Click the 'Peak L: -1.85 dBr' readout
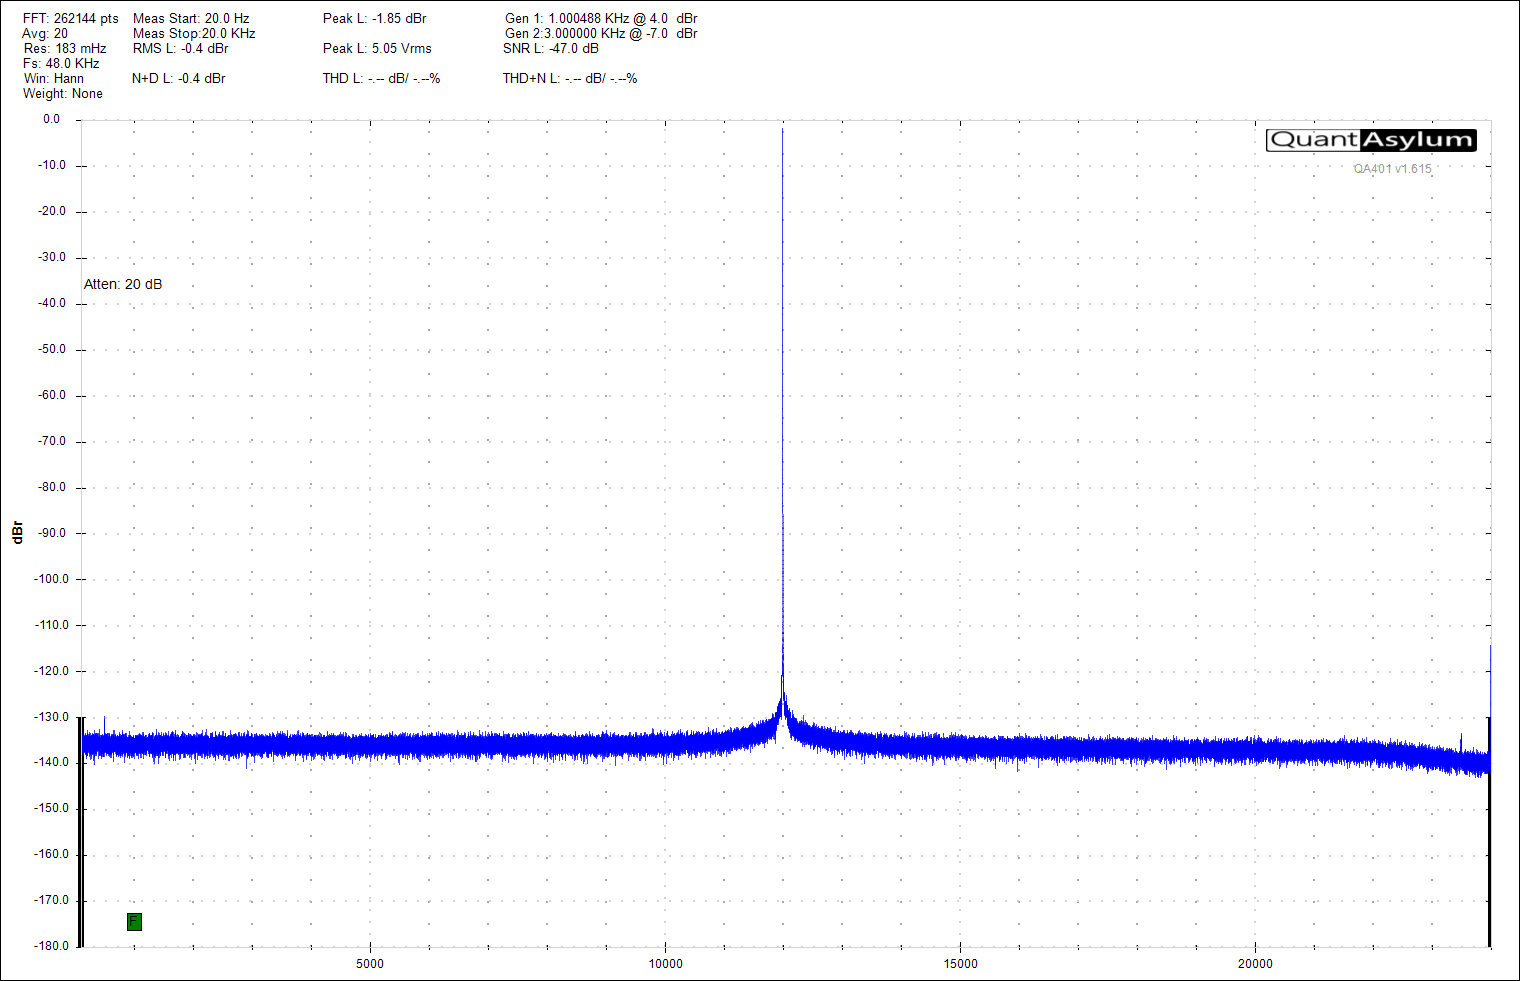This screenshot has height=981, width=1520. pos(375,19)
